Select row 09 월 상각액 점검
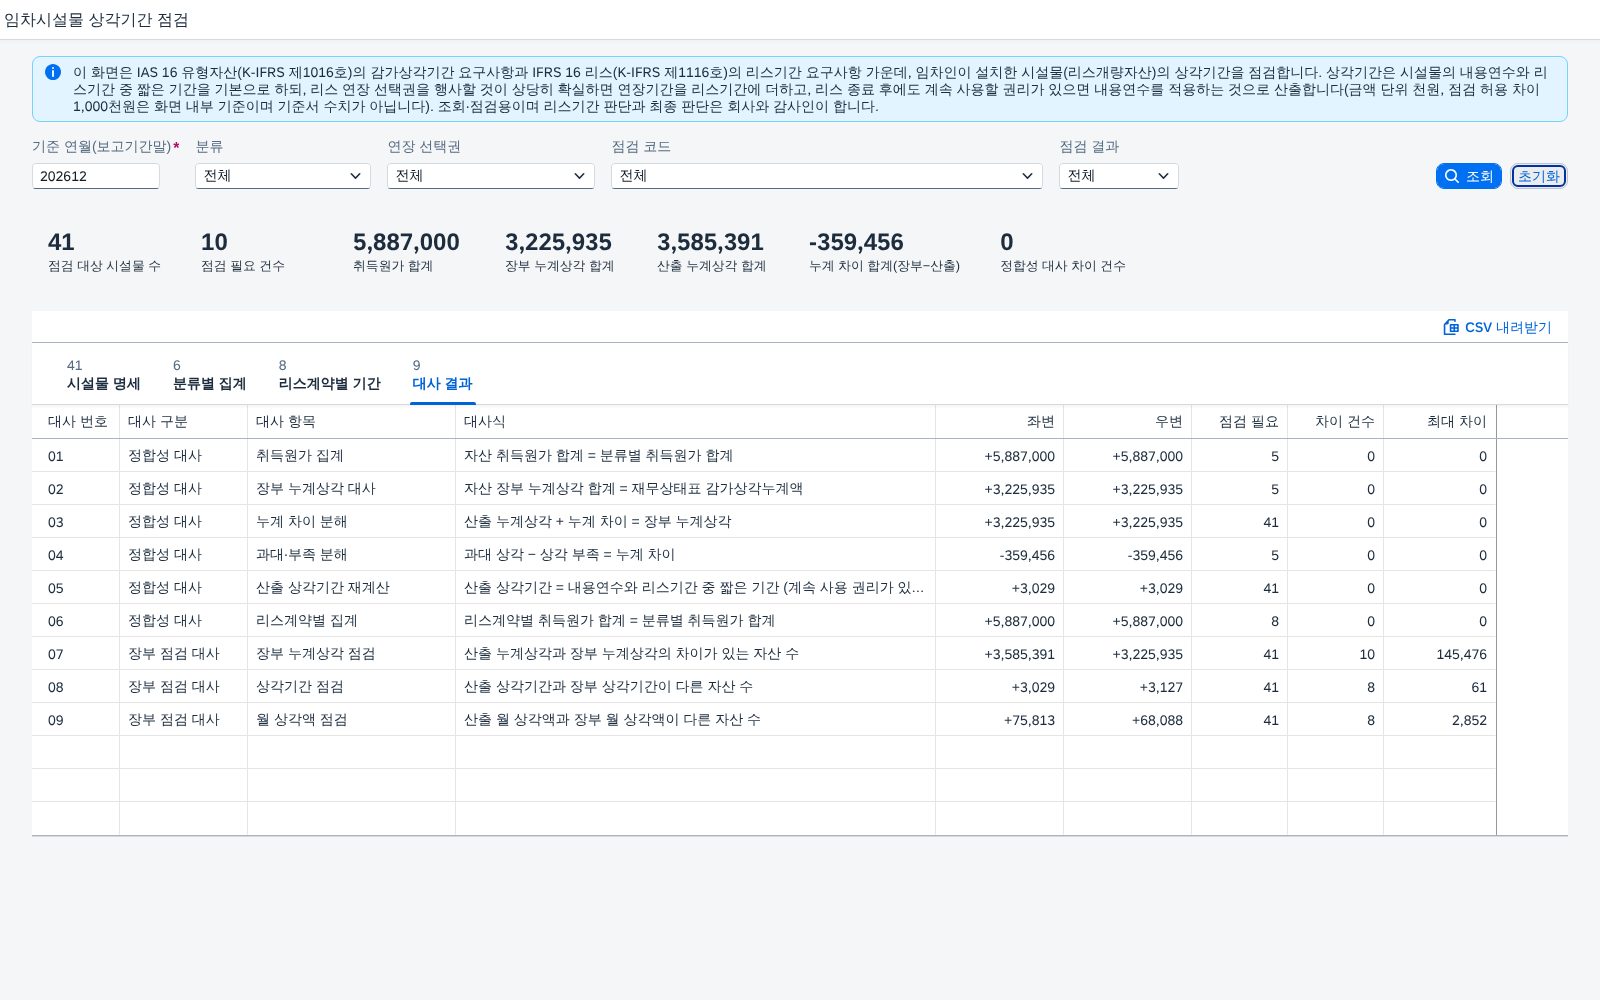 coord(764,720)
